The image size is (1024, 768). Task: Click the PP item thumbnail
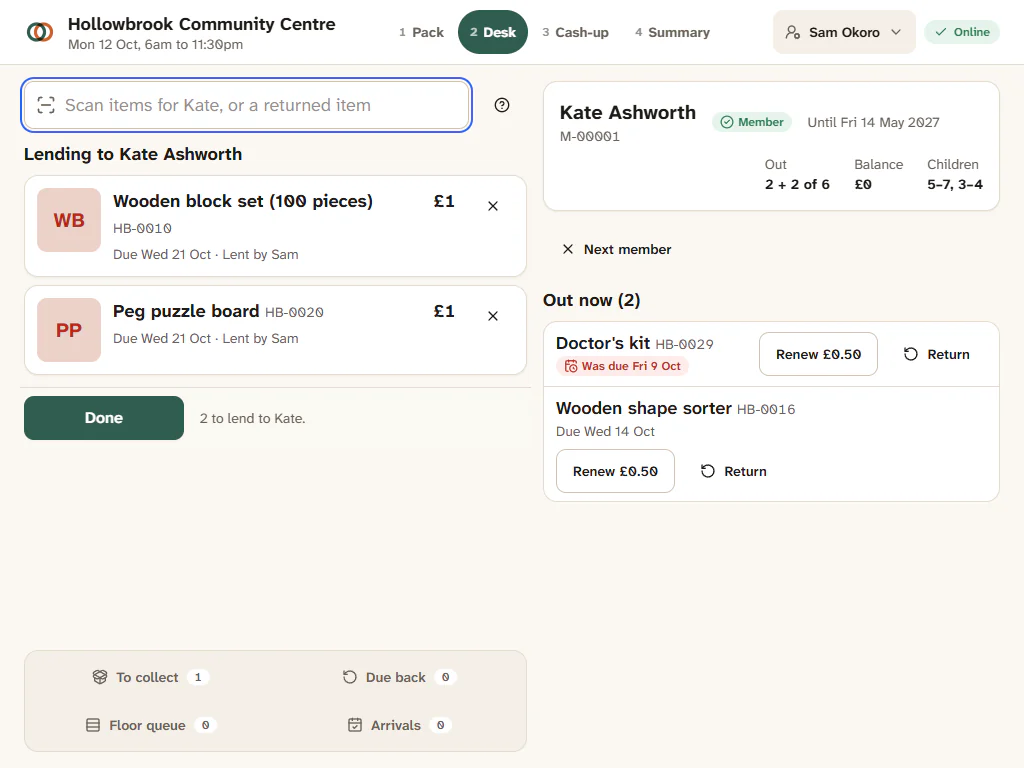69,330
